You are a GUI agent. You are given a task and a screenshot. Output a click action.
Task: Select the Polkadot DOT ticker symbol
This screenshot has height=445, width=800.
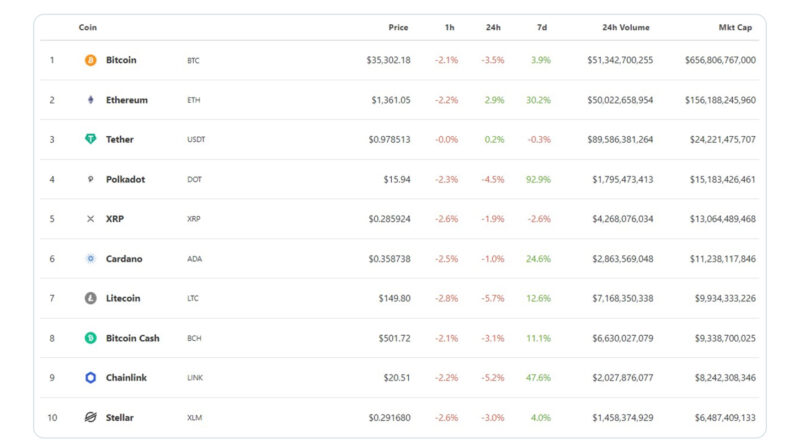(x=194, y=179)
